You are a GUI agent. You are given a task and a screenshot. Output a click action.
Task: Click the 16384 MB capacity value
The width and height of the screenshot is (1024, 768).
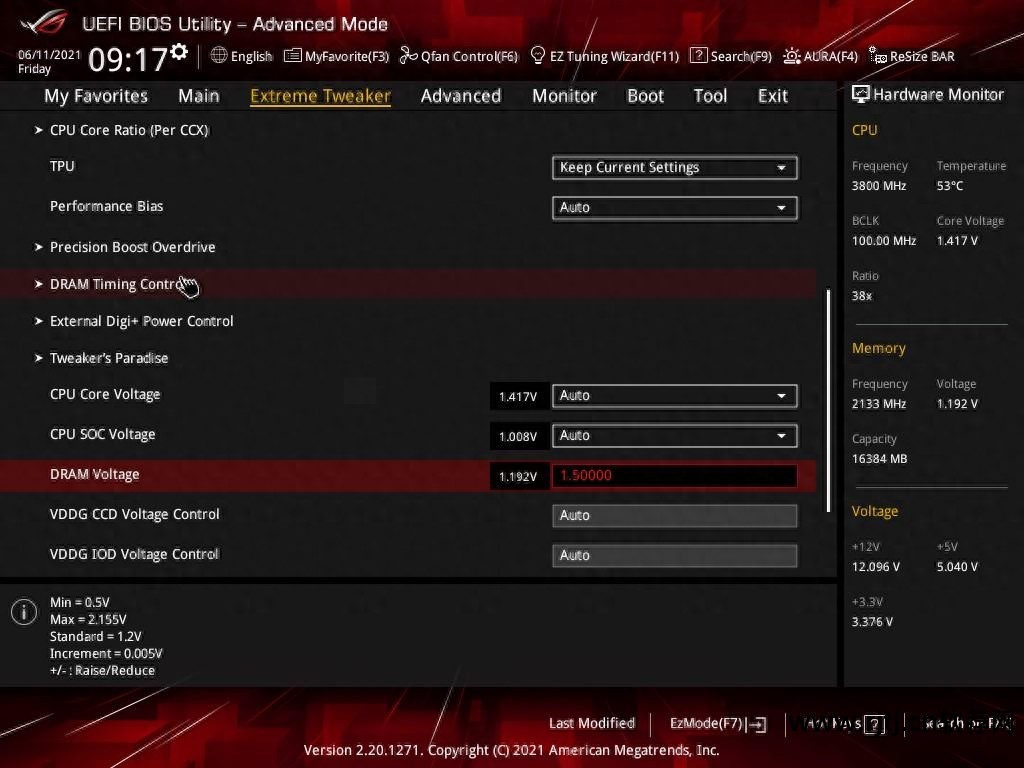(x=880, y=459)
